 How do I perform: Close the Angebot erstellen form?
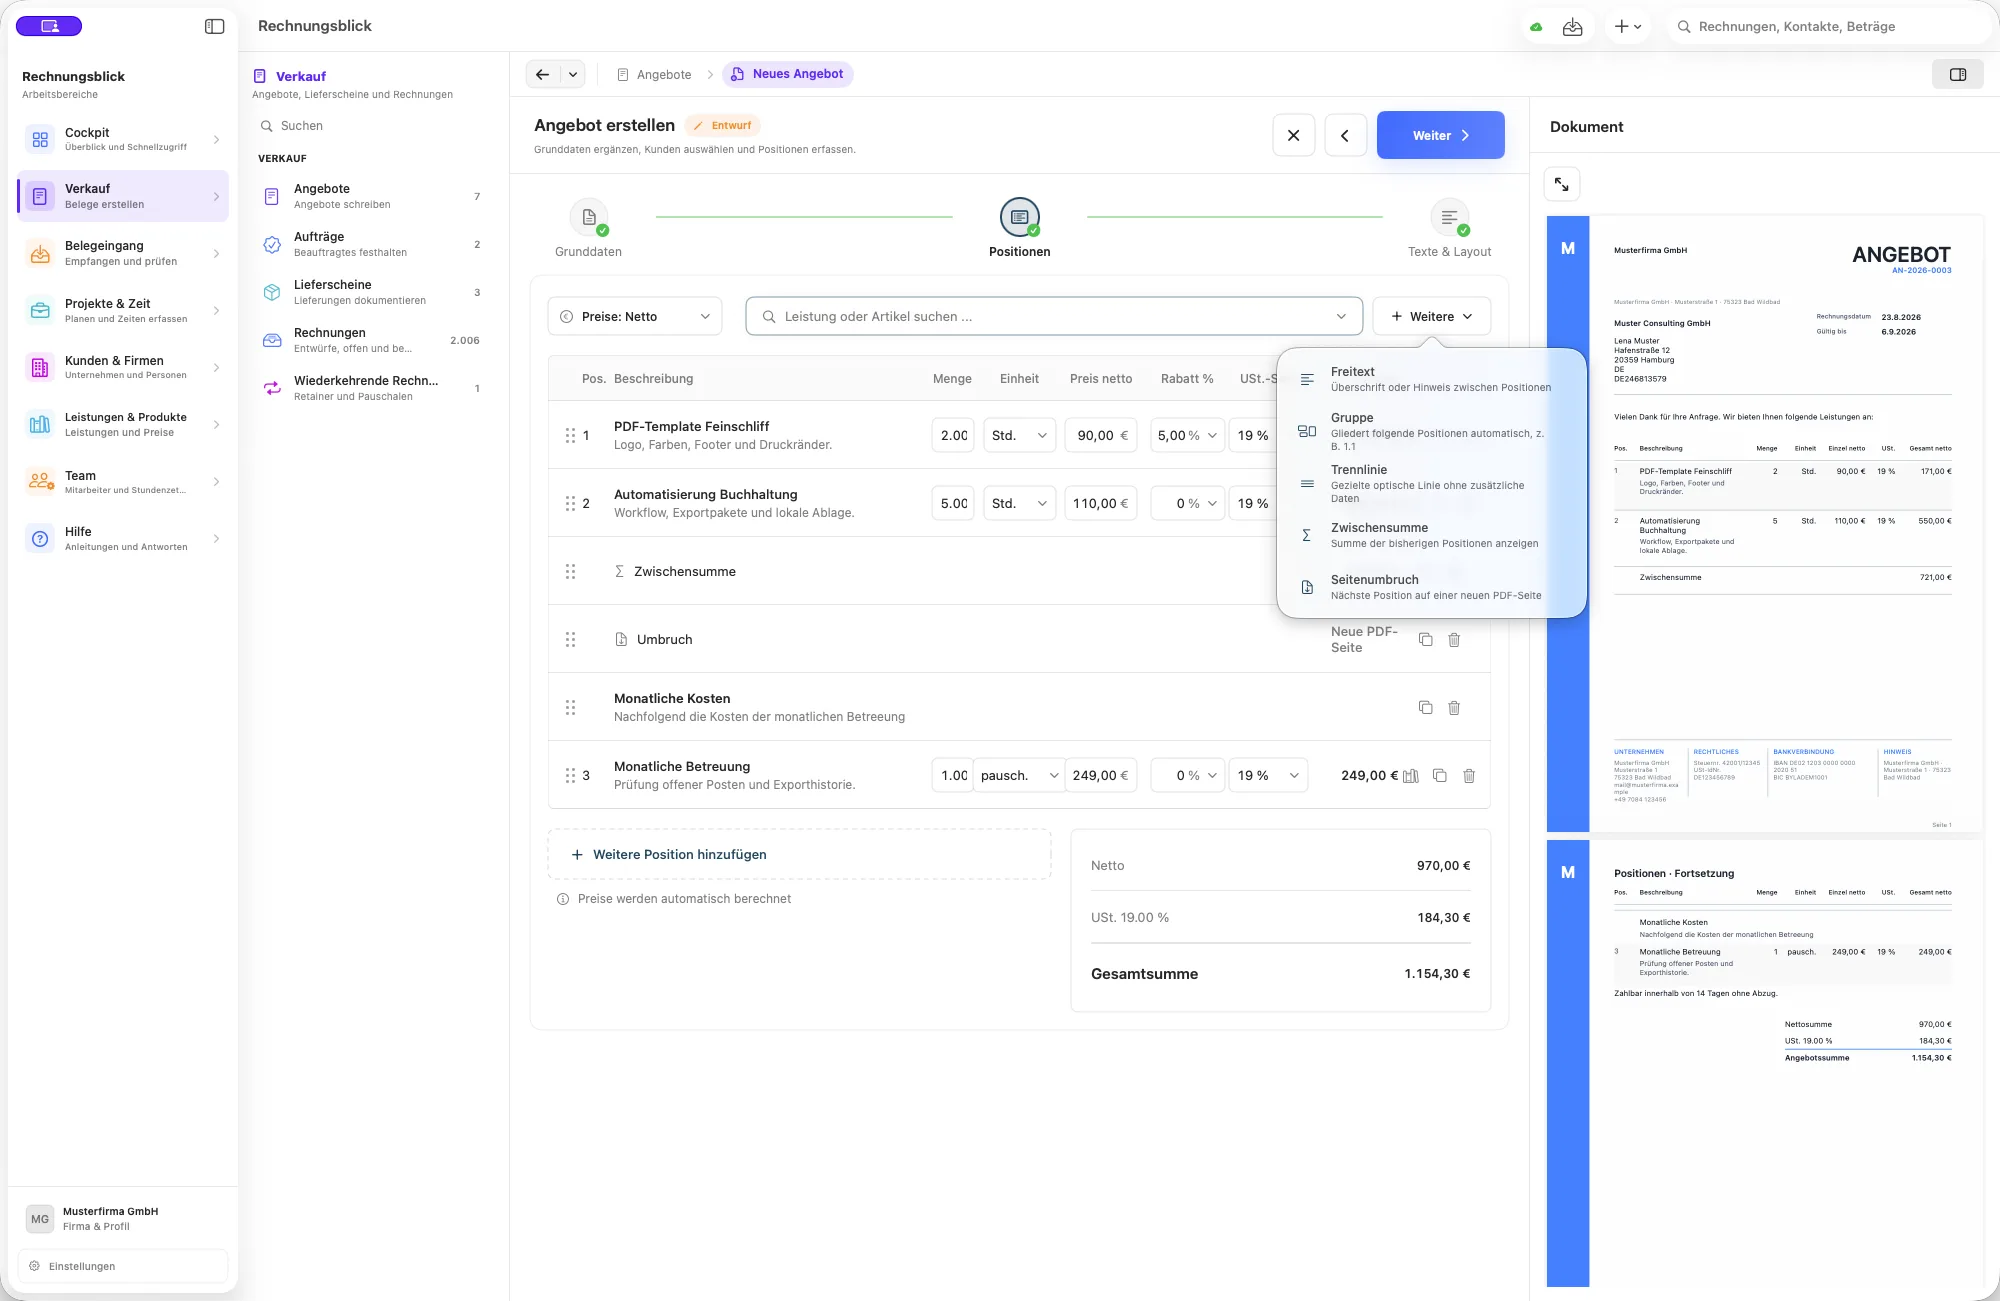[x=1294, y=135]
